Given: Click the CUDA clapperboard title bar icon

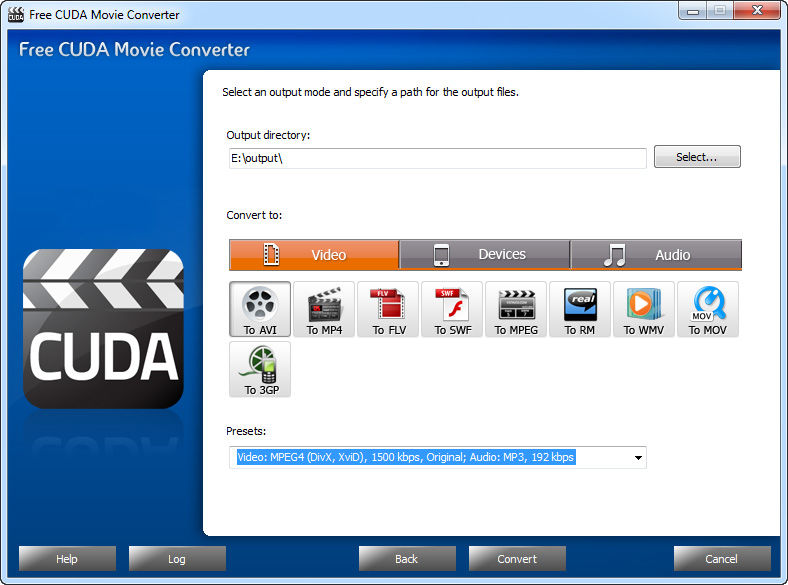Looking at the screenshot, I should 16,15.
